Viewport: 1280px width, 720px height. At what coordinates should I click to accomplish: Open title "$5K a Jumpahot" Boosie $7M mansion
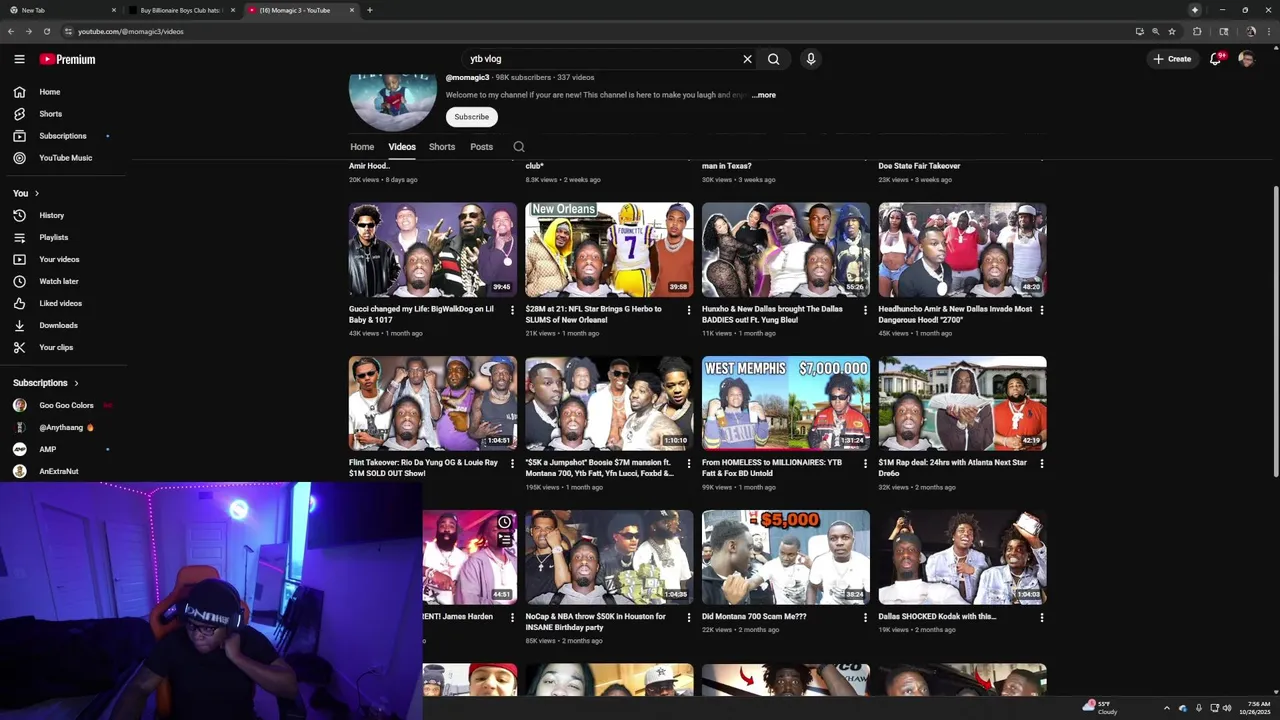[x=598, y=468]
